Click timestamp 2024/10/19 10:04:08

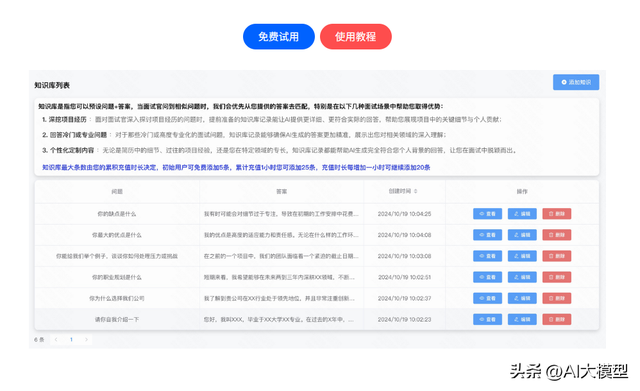point(404,235)
